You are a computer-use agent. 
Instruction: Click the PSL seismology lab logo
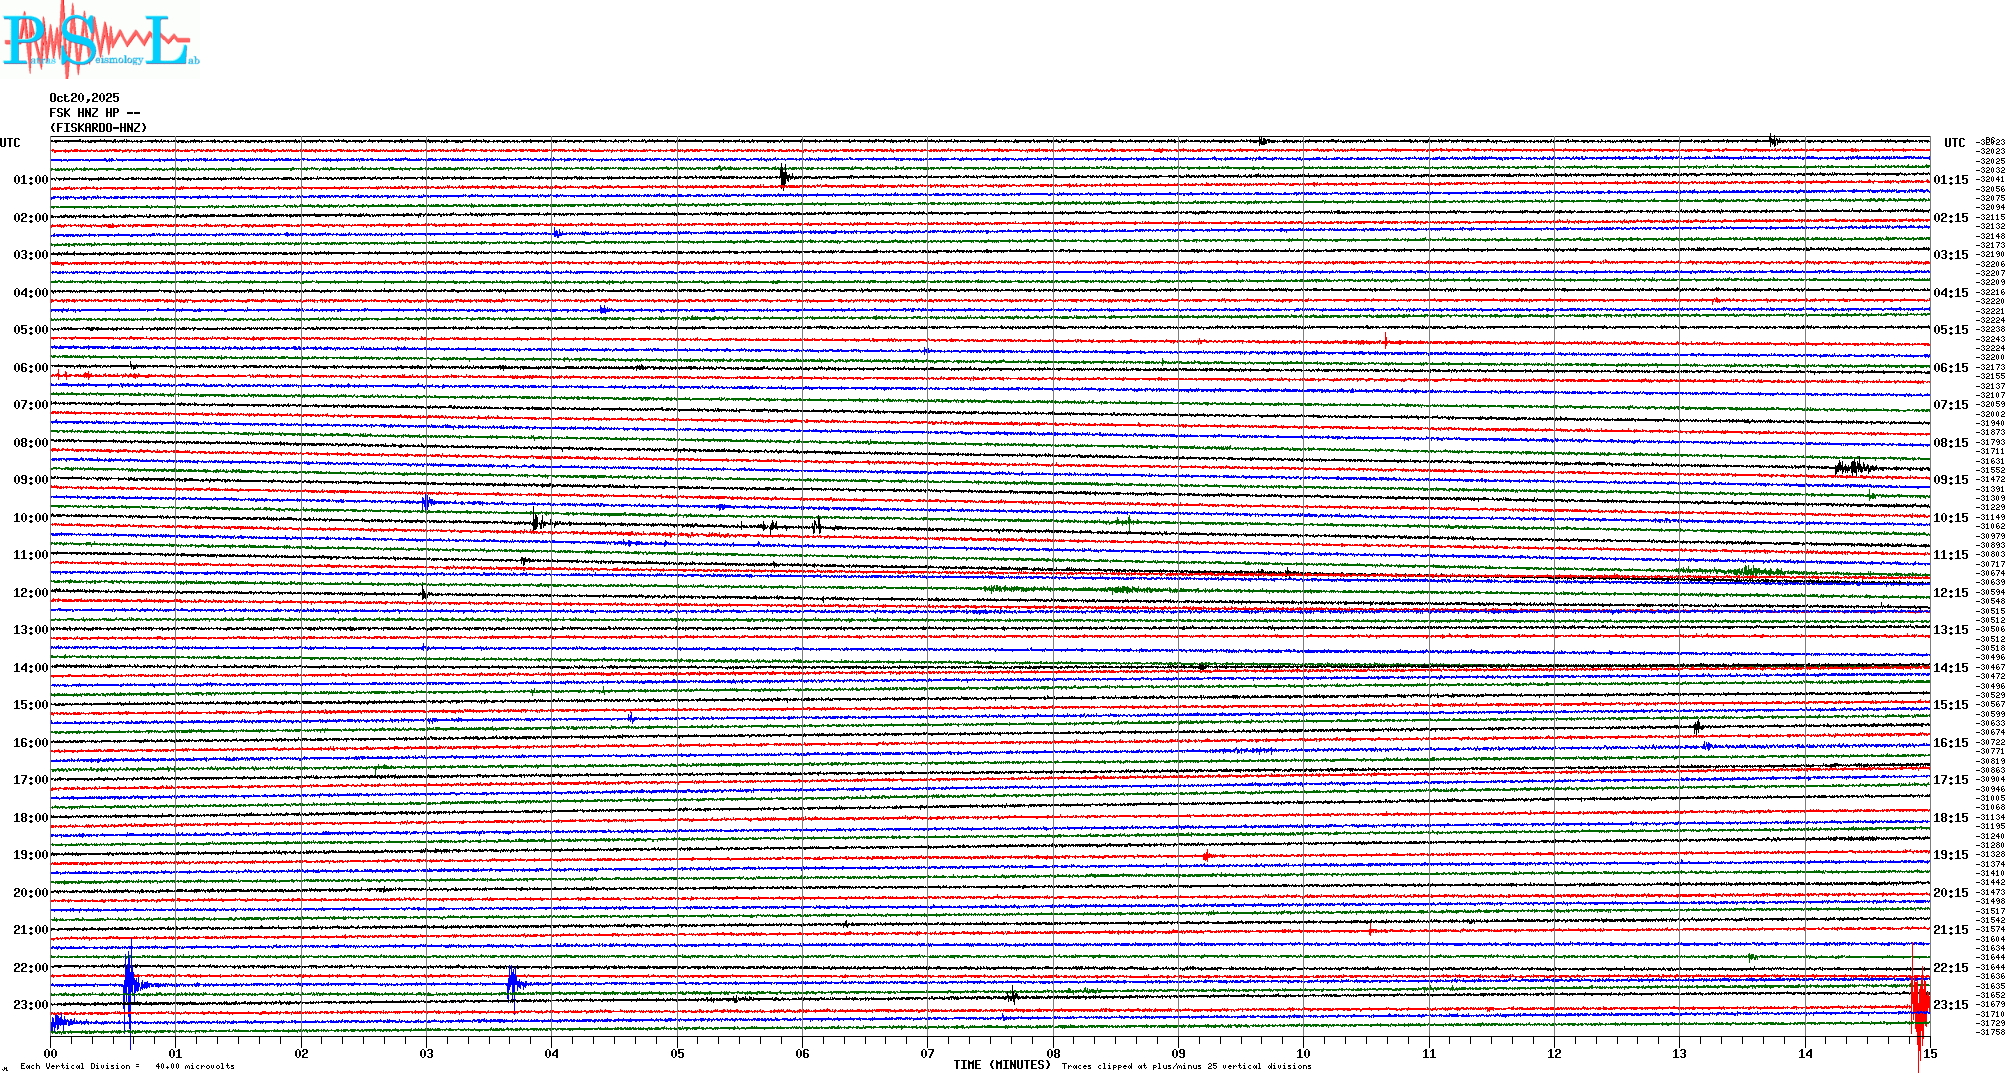pyautogui.click(x=100, y=40)
